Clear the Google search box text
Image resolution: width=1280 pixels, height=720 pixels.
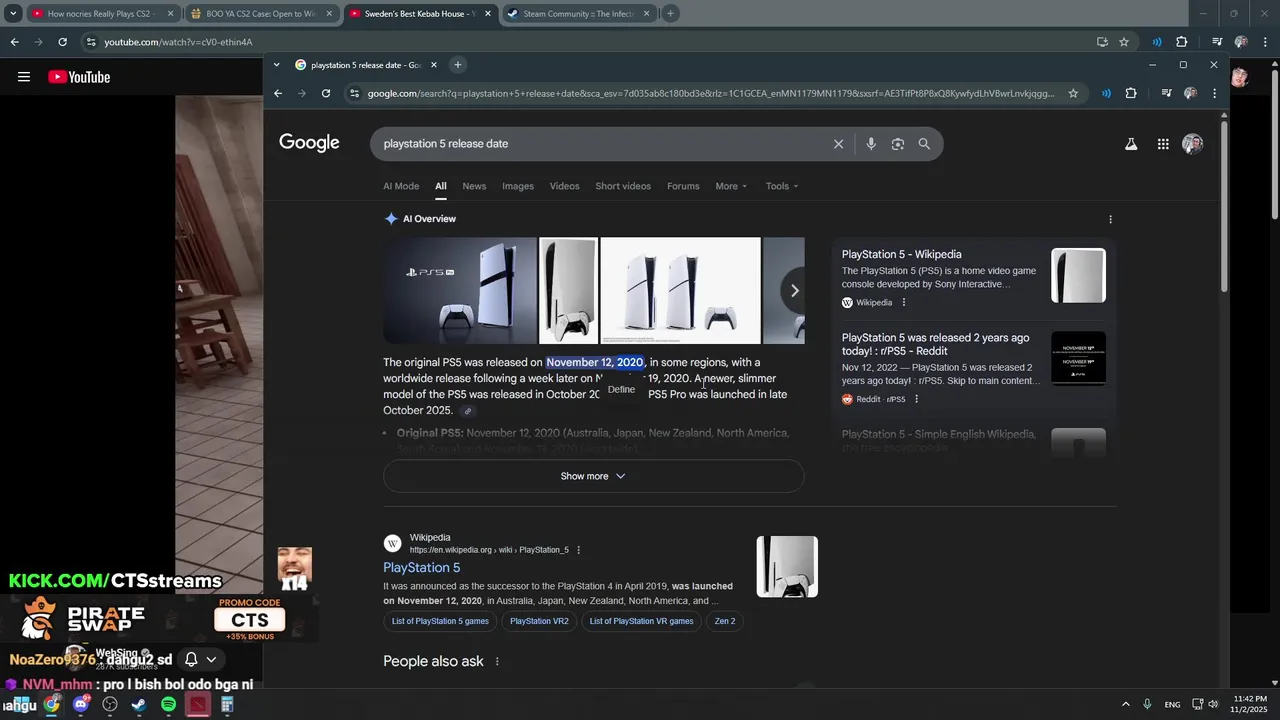[x=839, y=144]
